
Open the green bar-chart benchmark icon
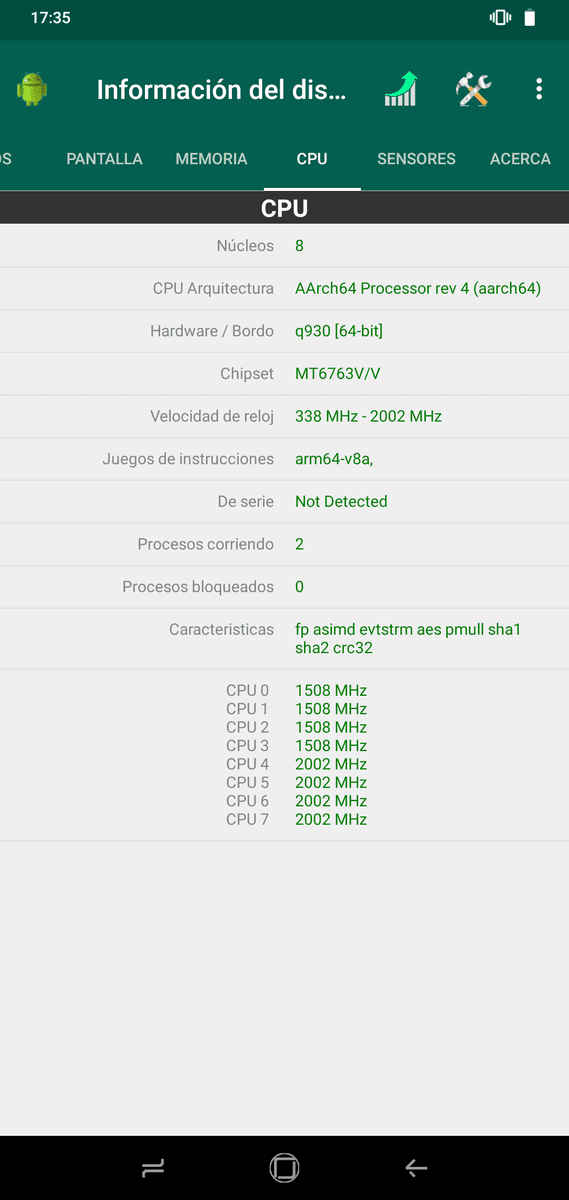[401, 90]
